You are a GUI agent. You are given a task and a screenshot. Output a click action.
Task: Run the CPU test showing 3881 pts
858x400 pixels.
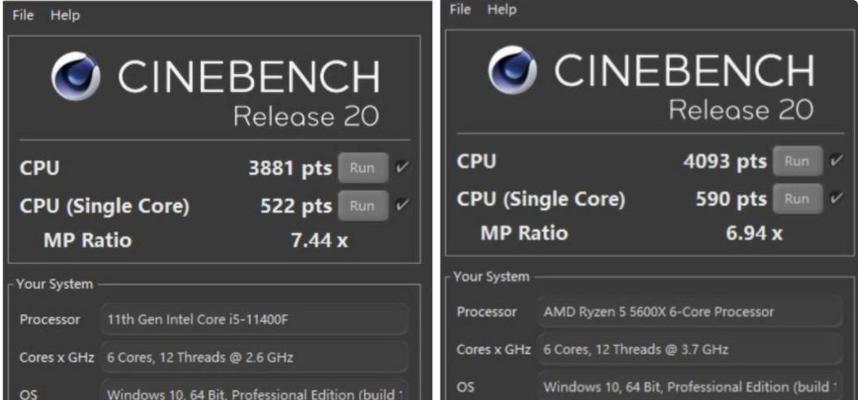click(363, 167)
